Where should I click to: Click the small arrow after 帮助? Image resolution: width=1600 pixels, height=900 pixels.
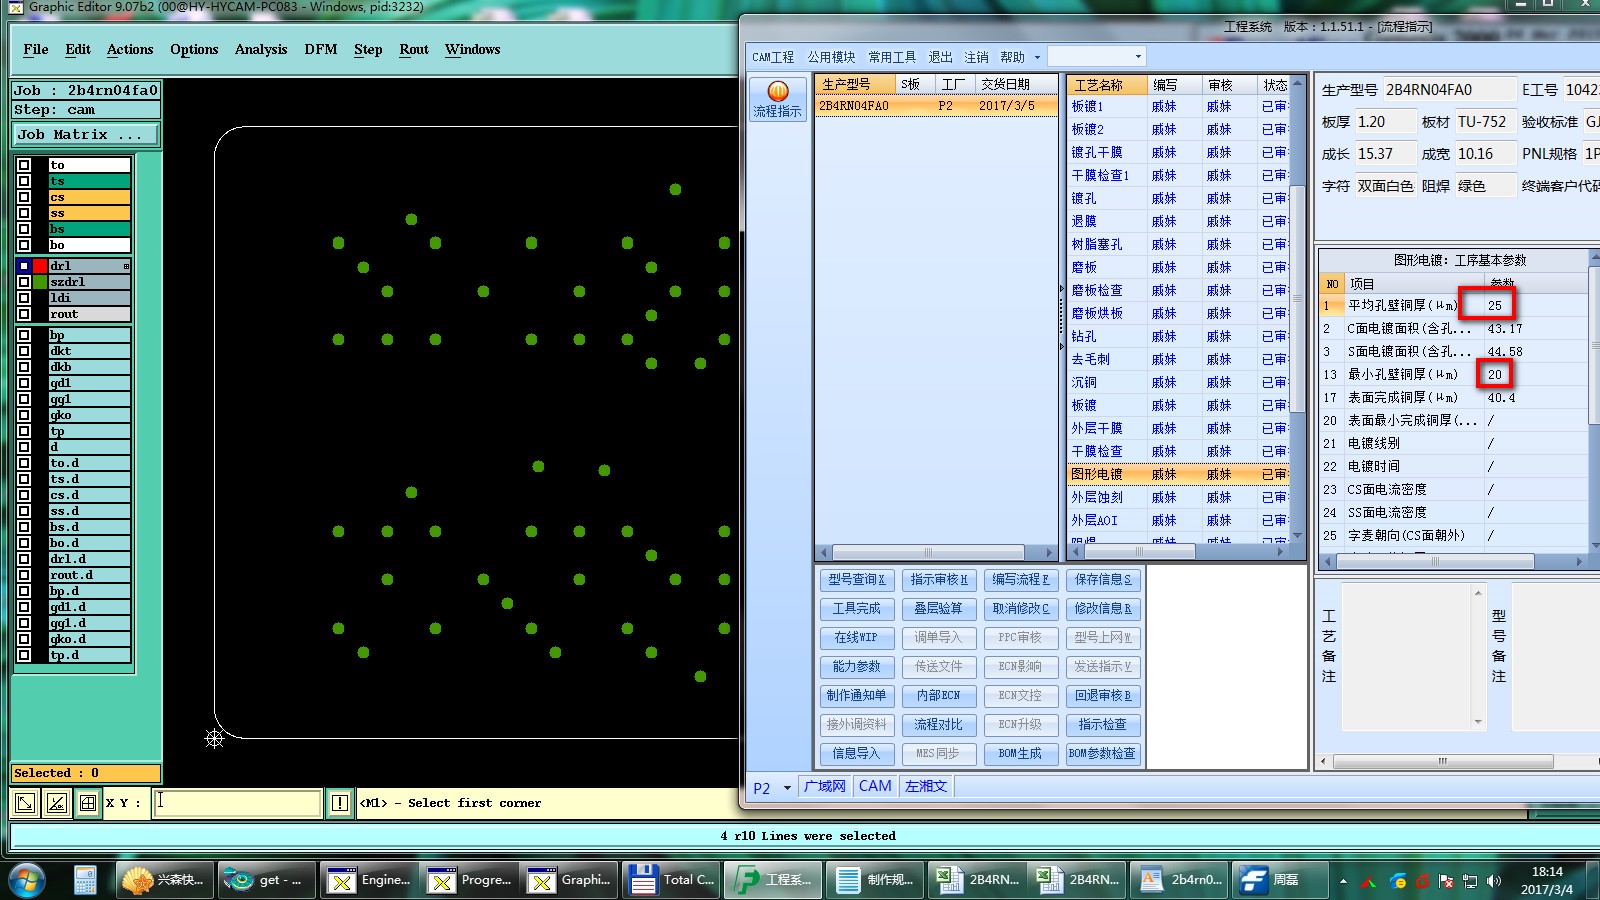[x=1037, y=57]
